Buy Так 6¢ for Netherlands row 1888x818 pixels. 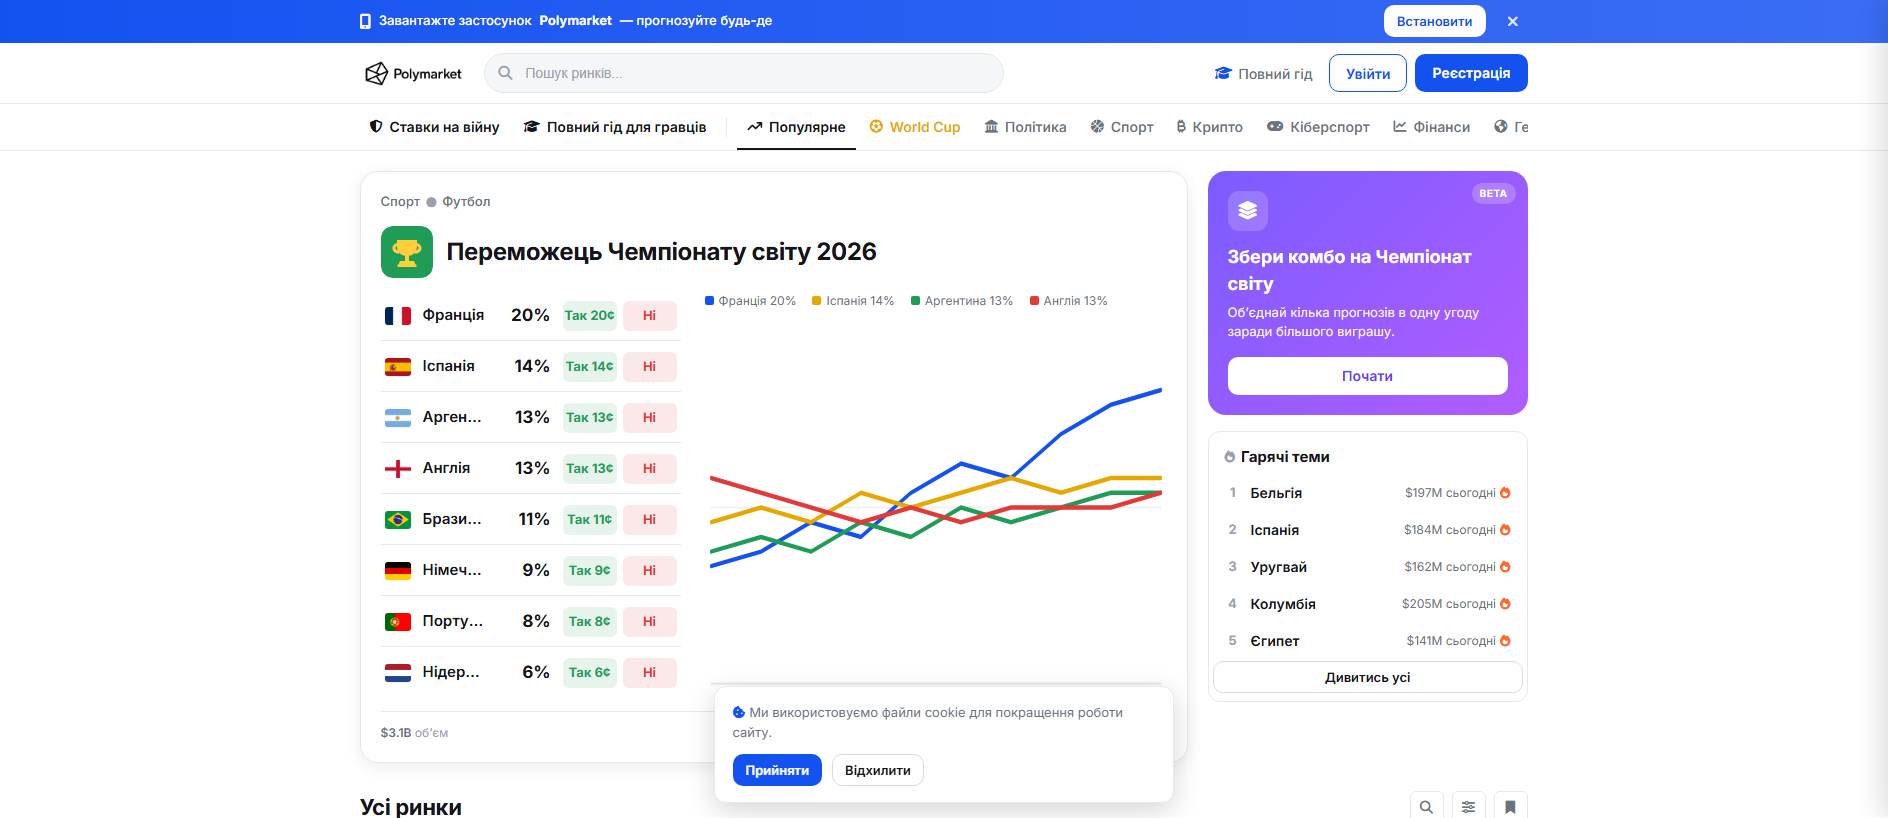pos(590,673)
